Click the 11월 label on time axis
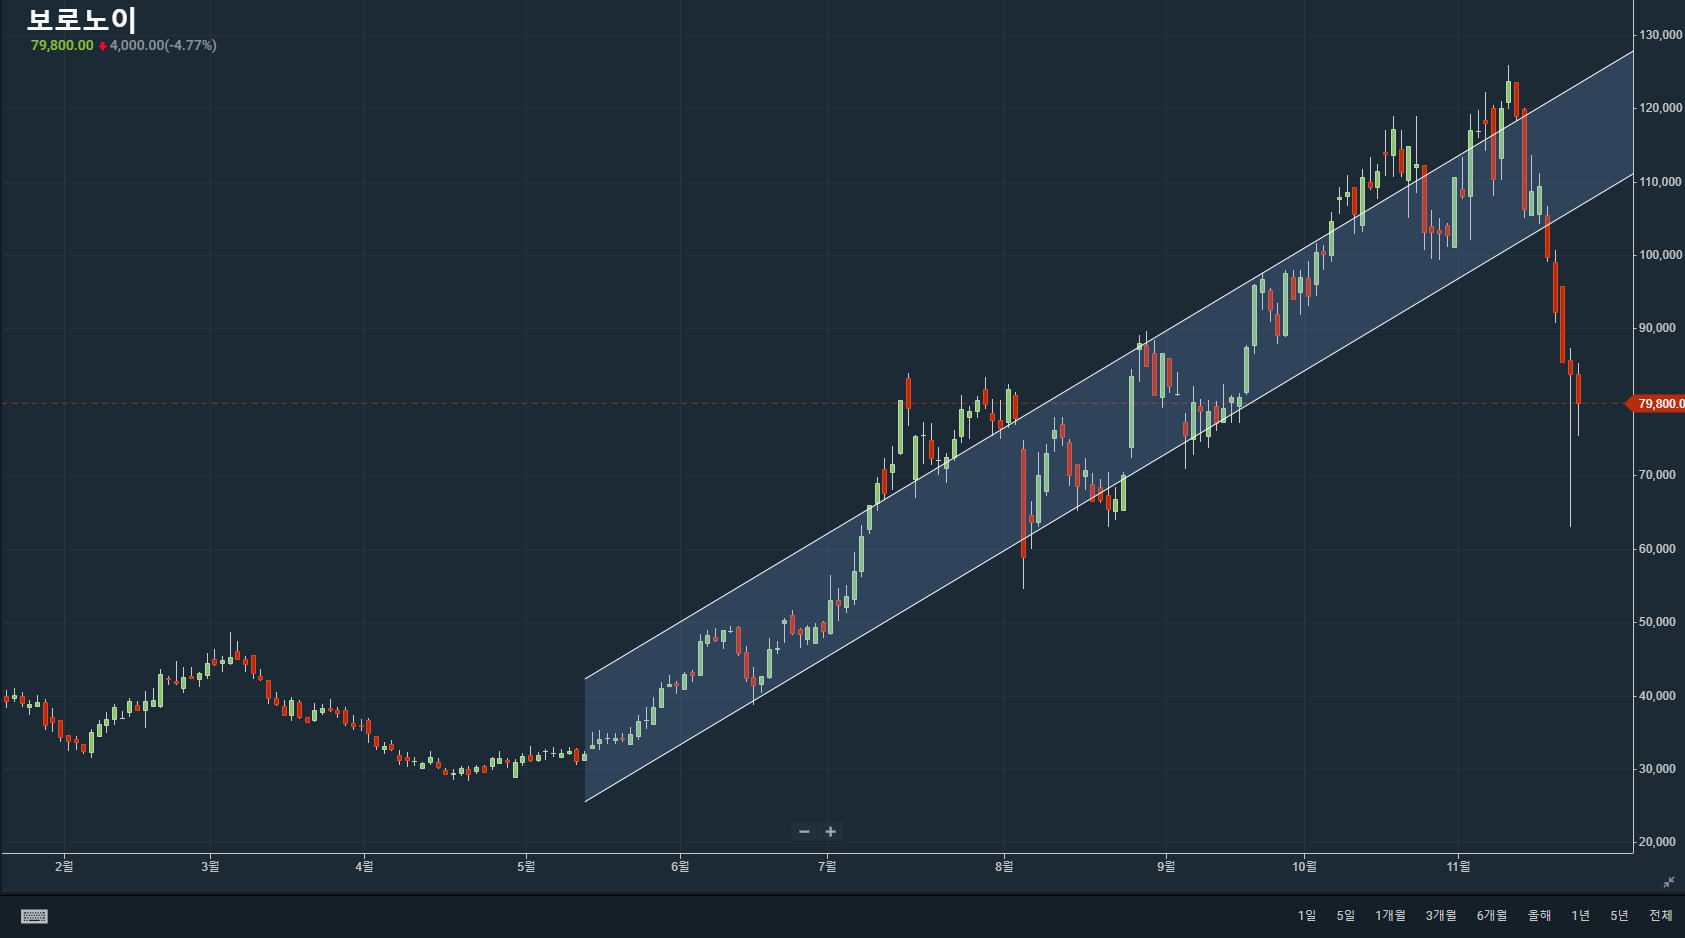This screenshot has width=1685, height=938. click(x=1458, y=867)
